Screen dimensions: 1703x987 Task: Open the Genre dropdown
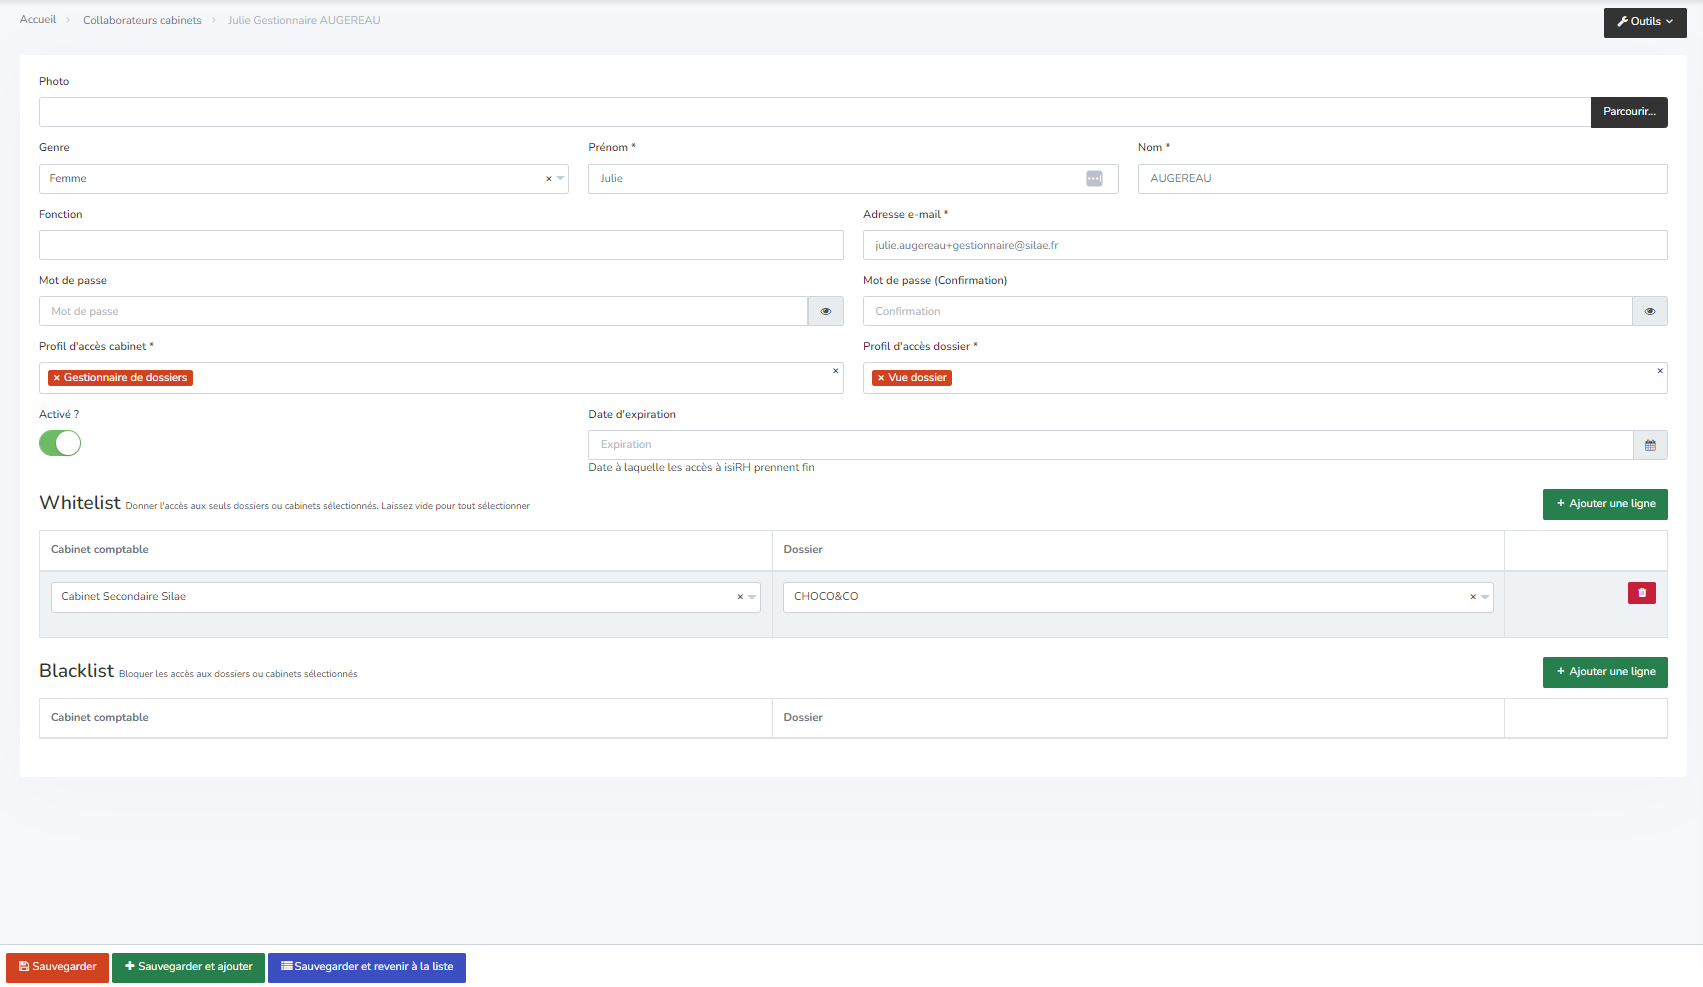(300, 179)
